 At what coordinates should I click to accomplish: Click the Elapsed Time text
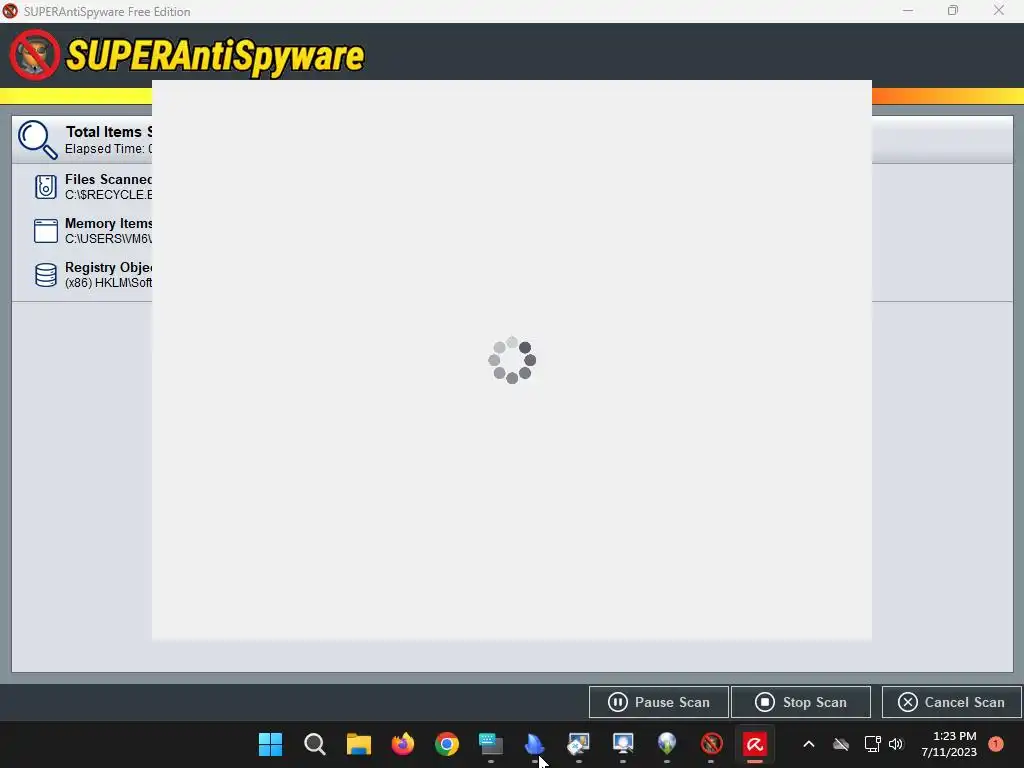pyautogui.click(x=108, y=149)
